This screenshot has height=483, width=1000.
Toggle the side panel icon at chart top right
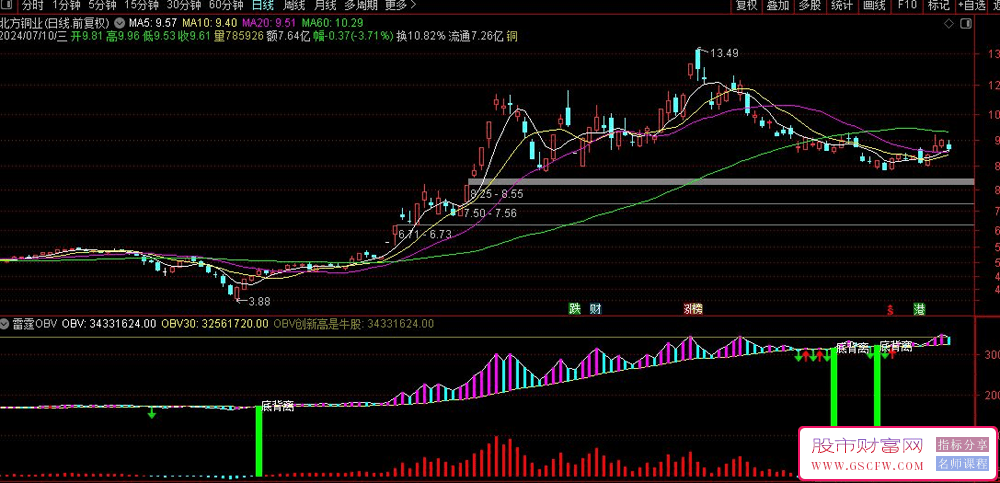[966, 24]
